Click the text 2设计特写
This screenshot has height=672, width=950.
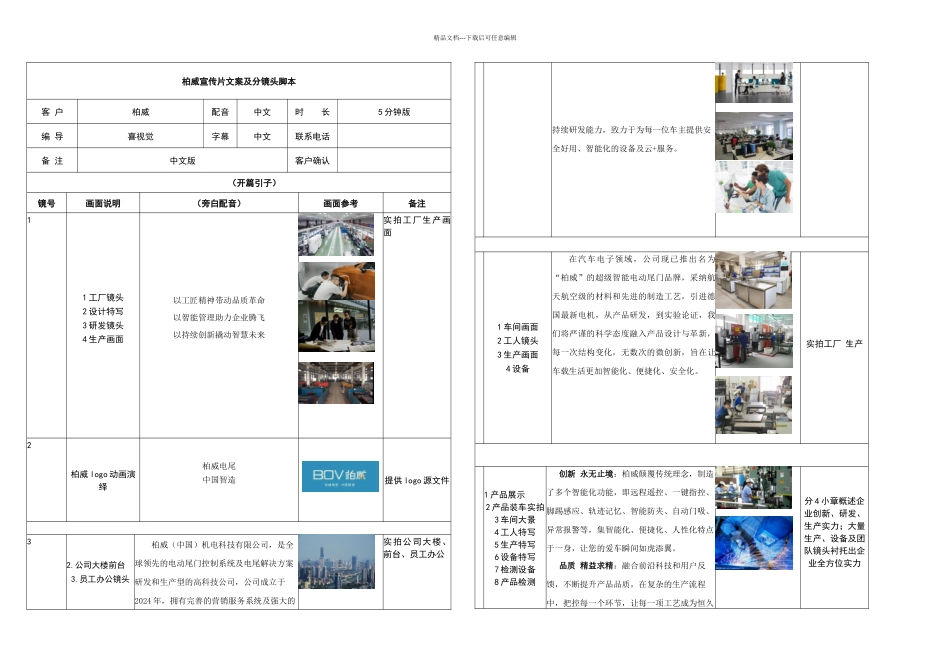[x=103, y=311]
